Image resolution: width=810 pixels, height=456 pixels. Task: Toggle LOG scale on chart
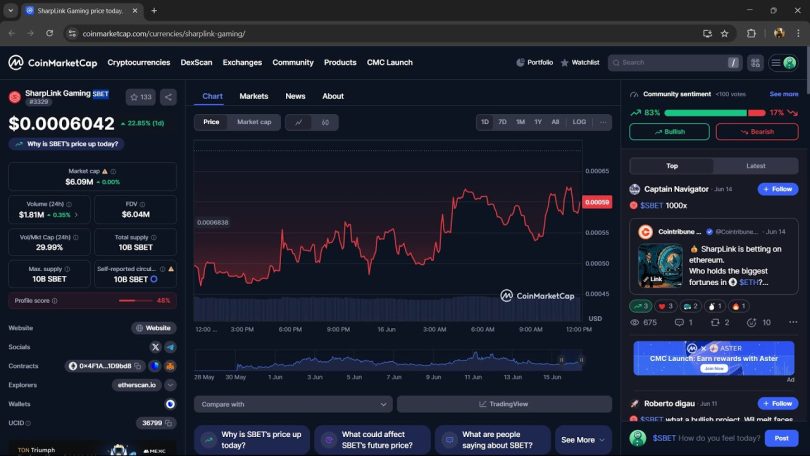click(x=579, y=122)
